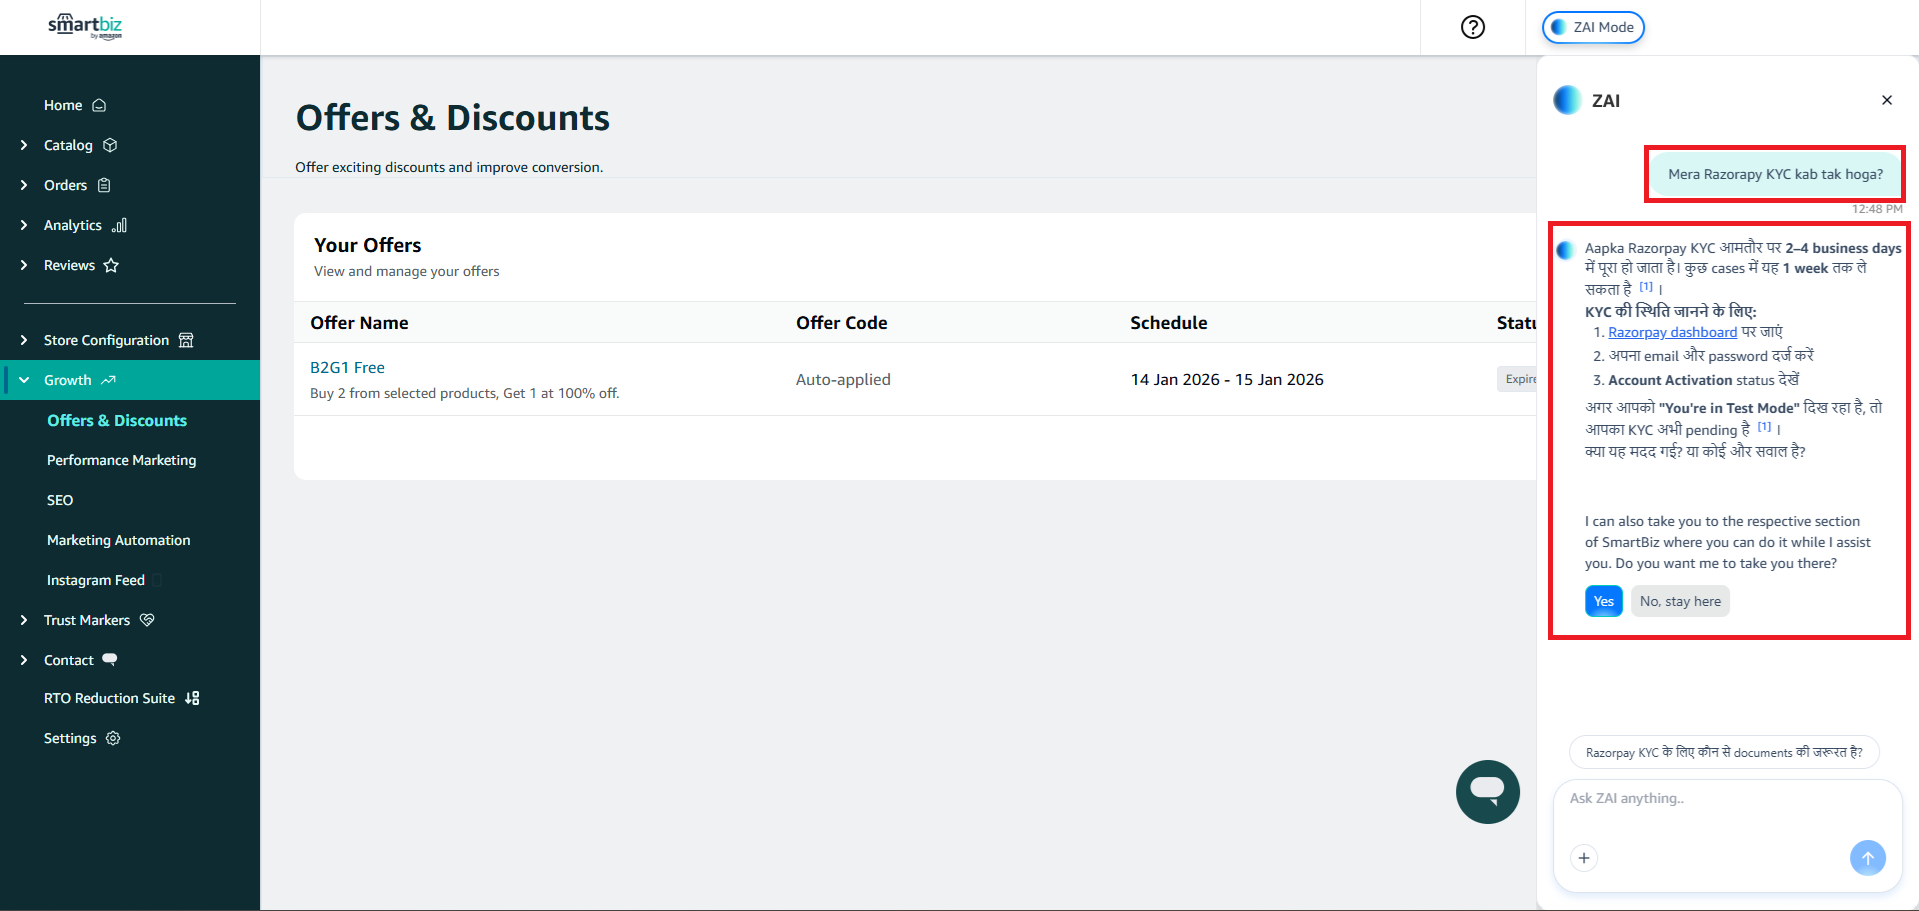Click the smartbiz logo
The width and height of the screenshot is (1919, 911).
point(85,26)
